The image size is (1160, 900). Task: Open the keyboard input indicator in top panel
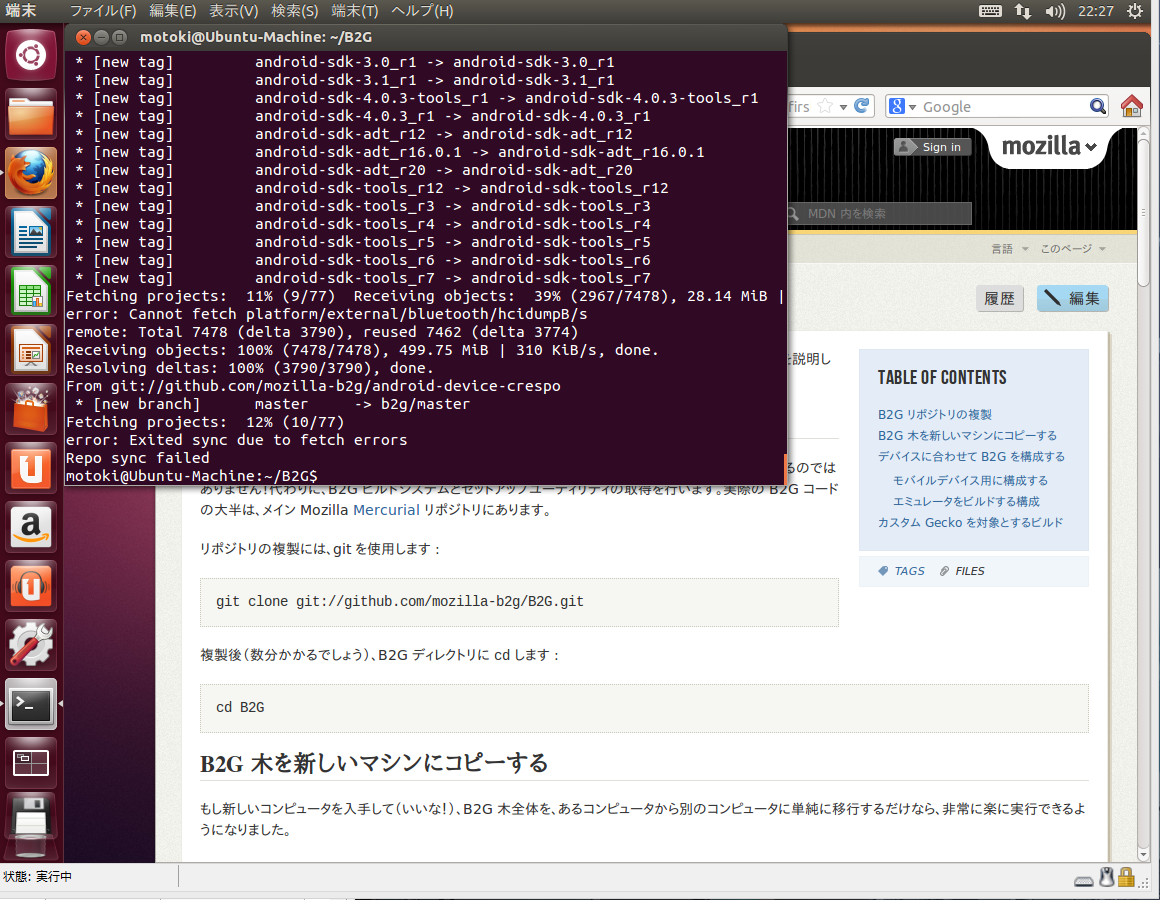[x=990, y=11]
